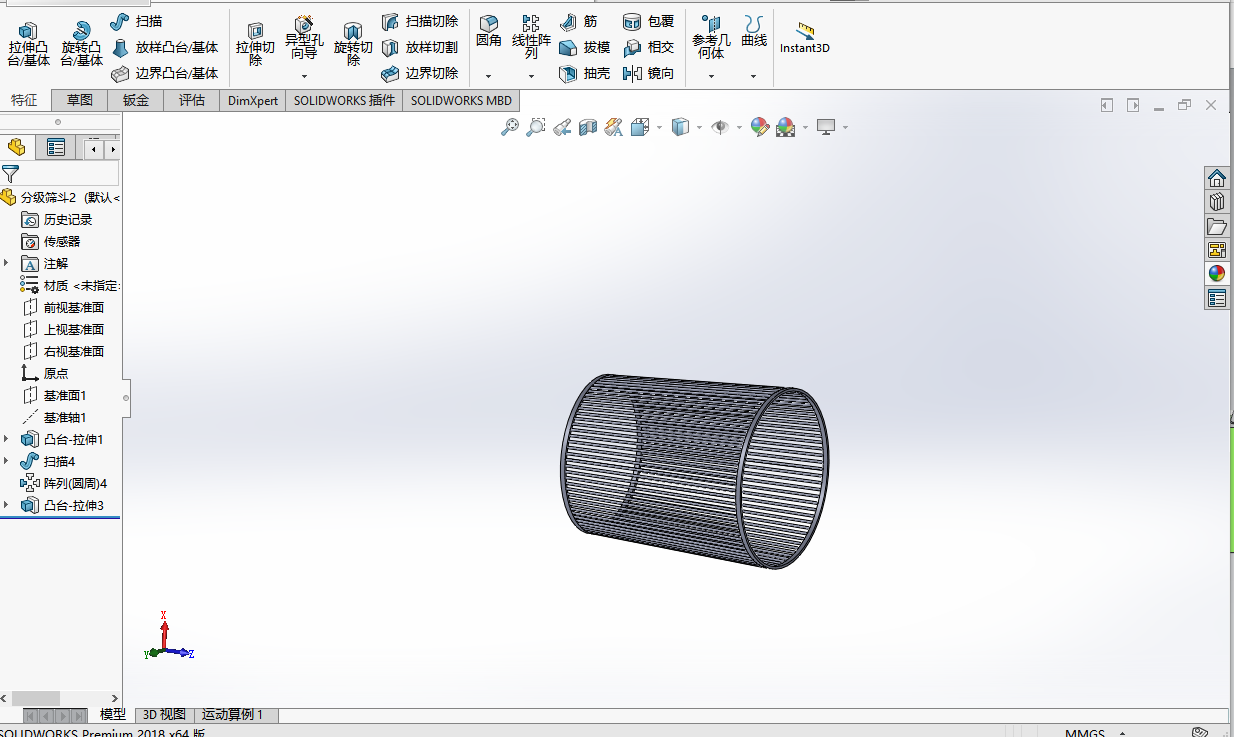Select the 旋转切除 revolved cut tool

[353, 46]
